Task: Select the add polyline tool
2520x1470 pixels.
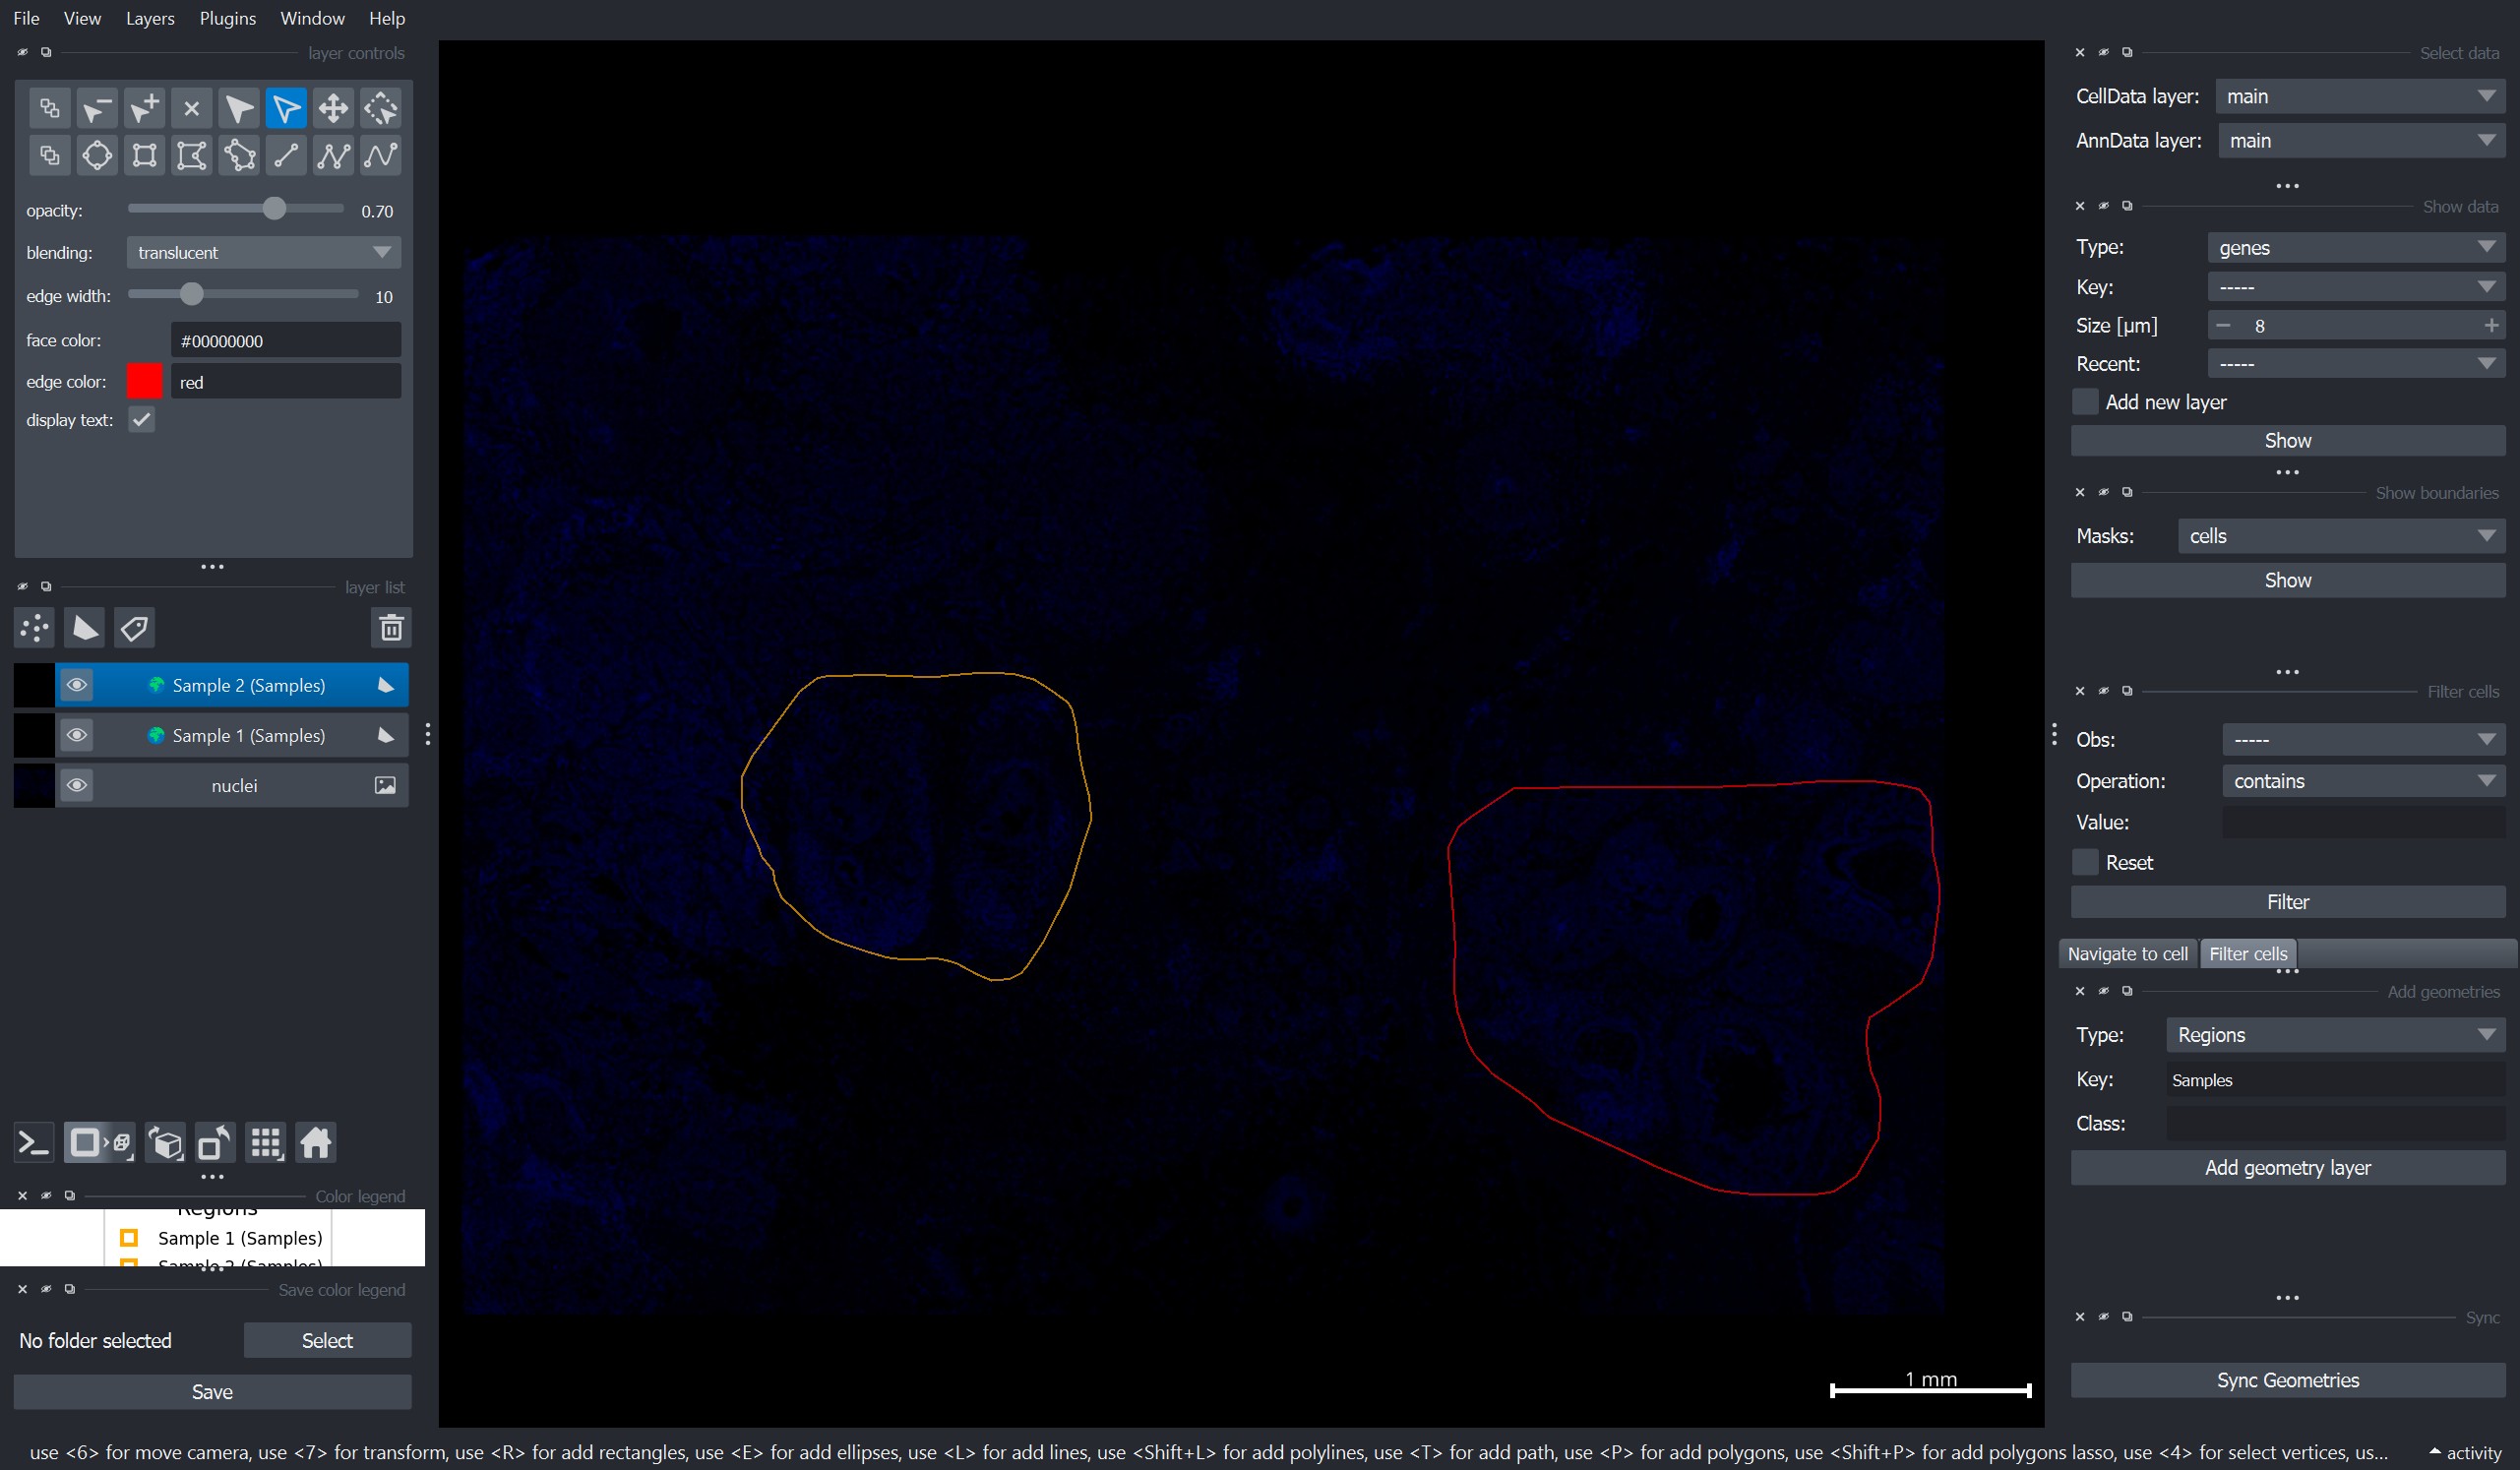Action: (333, 155)
